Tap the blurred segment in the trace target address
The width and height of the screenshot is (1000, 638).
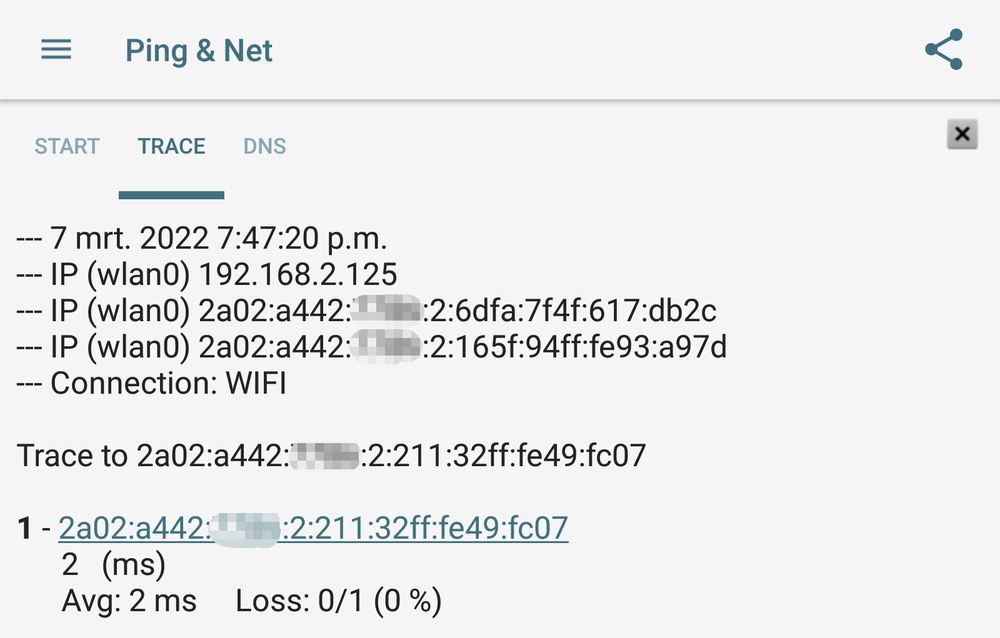325,456
